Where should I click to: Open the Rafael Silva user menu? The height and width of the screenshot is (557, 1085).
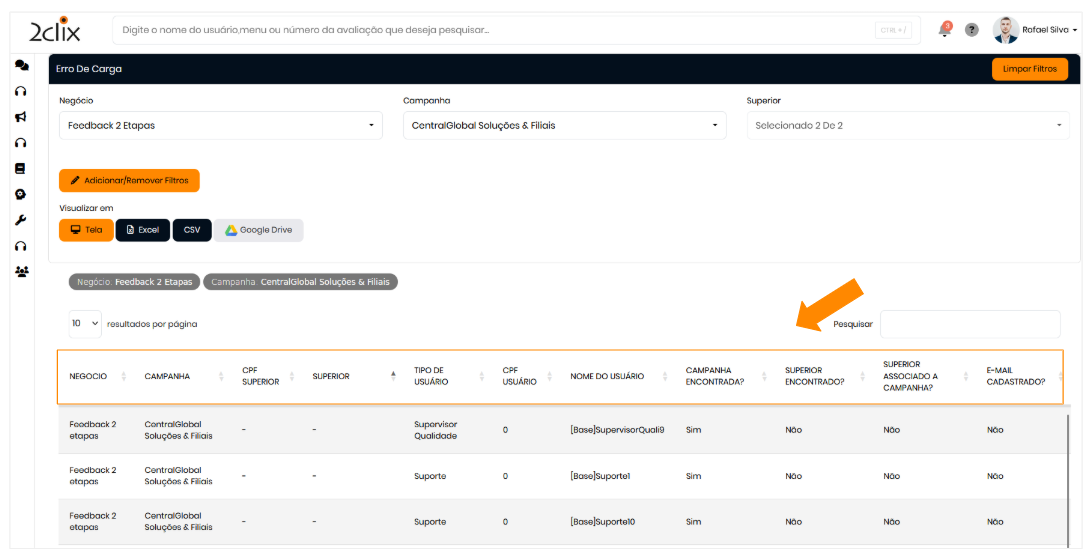(1036, 30)
